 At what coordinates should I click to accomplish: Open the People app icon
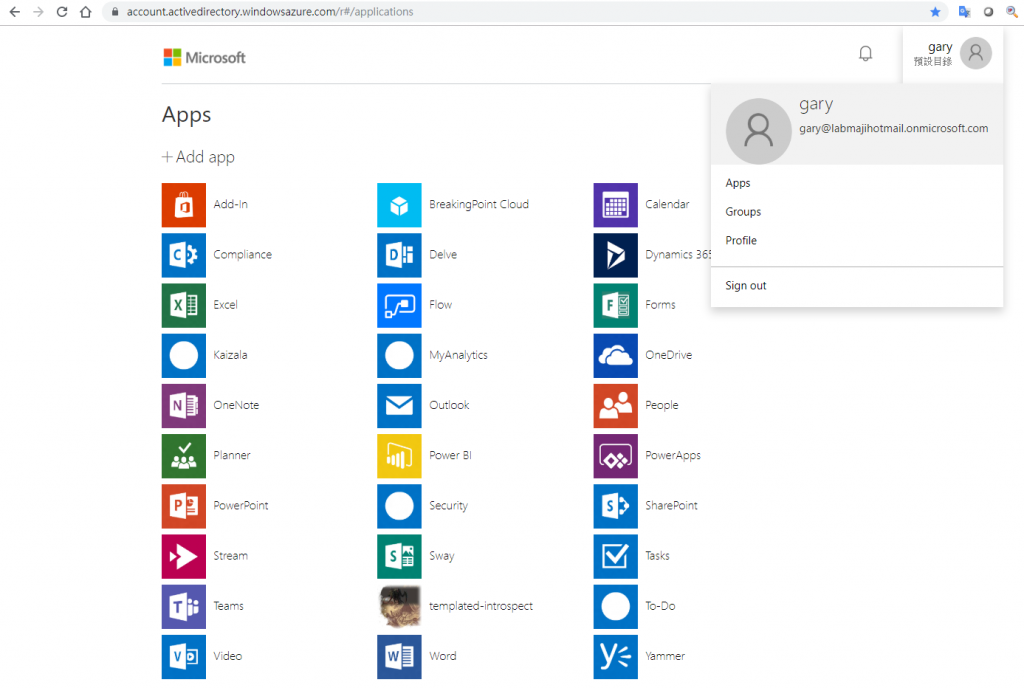615,406
